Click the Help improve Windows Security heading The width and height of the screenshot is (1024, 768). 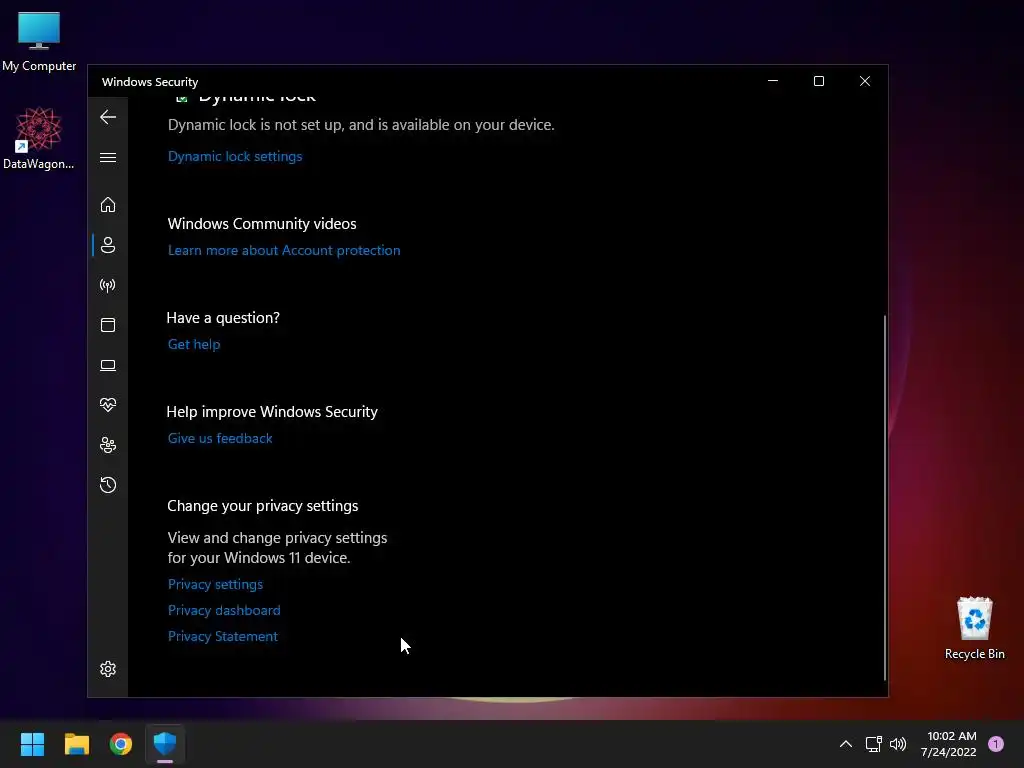(272, 411)
